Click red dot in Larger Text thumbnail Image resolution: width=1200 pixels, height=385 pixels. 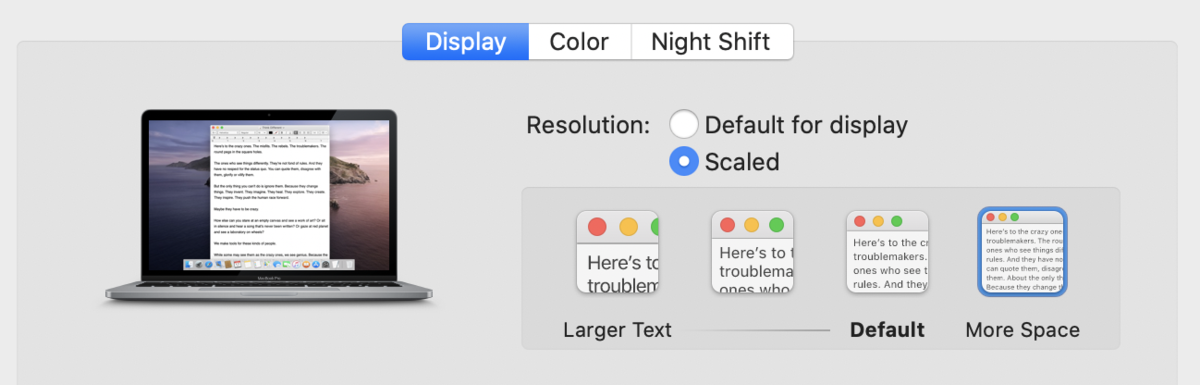598,227
